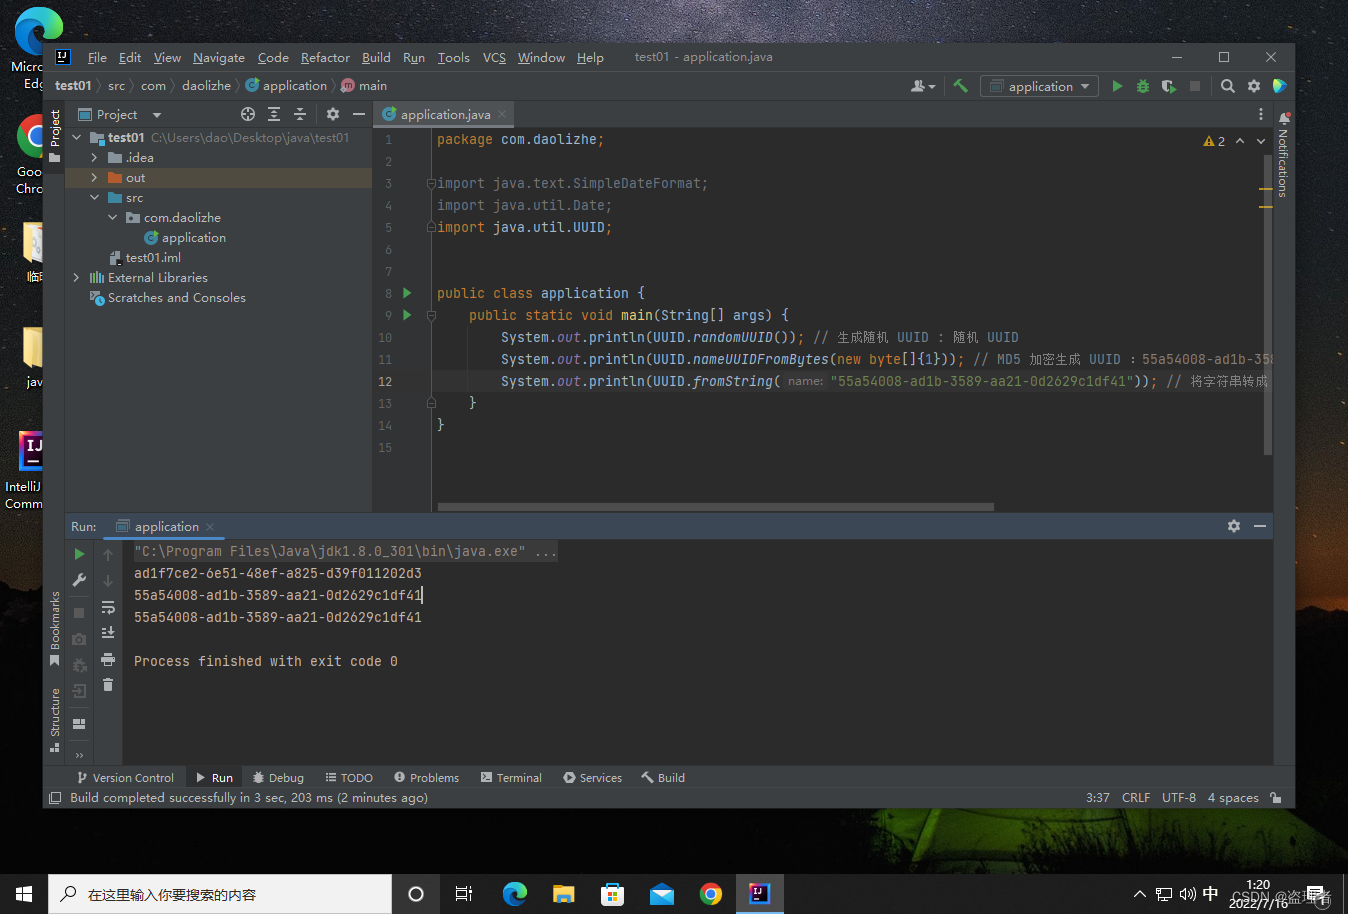Expand all nodes in Project panel
This screenshot has width=1348, height=914.
[273, 114]
